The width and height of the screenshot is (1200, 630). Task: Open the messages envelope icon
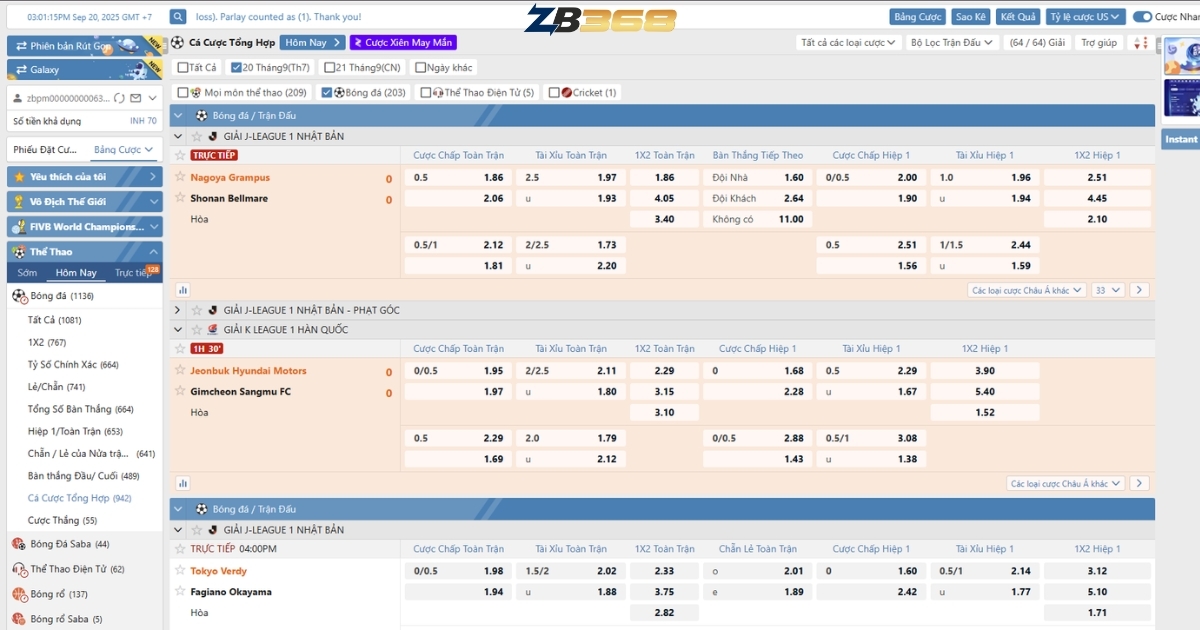135,98
